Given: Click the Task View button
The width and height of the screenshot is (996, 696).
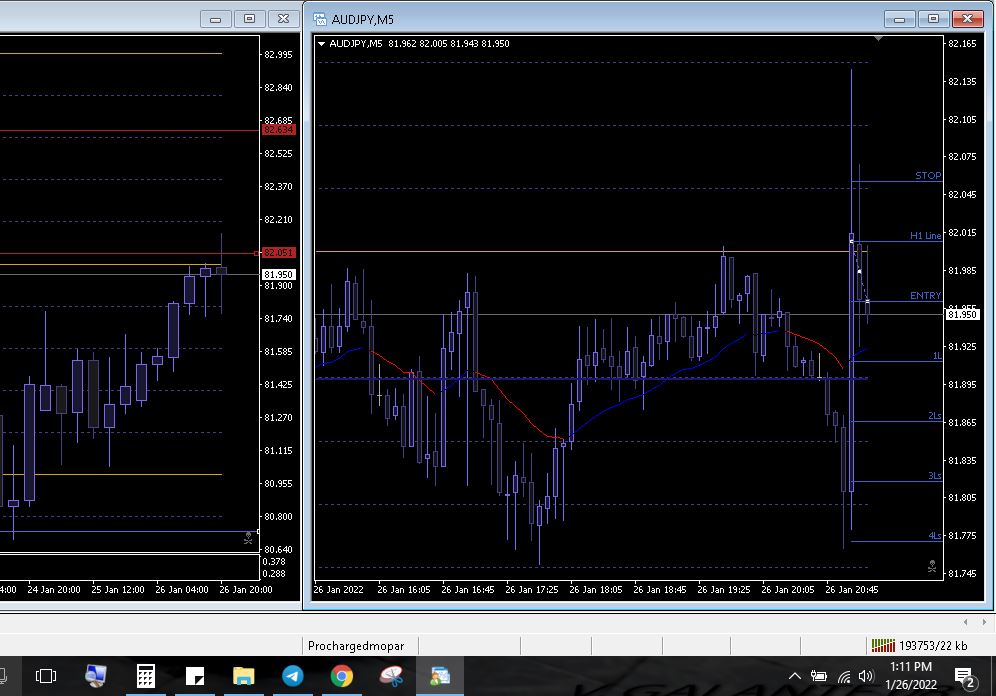Looking at the screenshot, I should (x=46, y=677).
